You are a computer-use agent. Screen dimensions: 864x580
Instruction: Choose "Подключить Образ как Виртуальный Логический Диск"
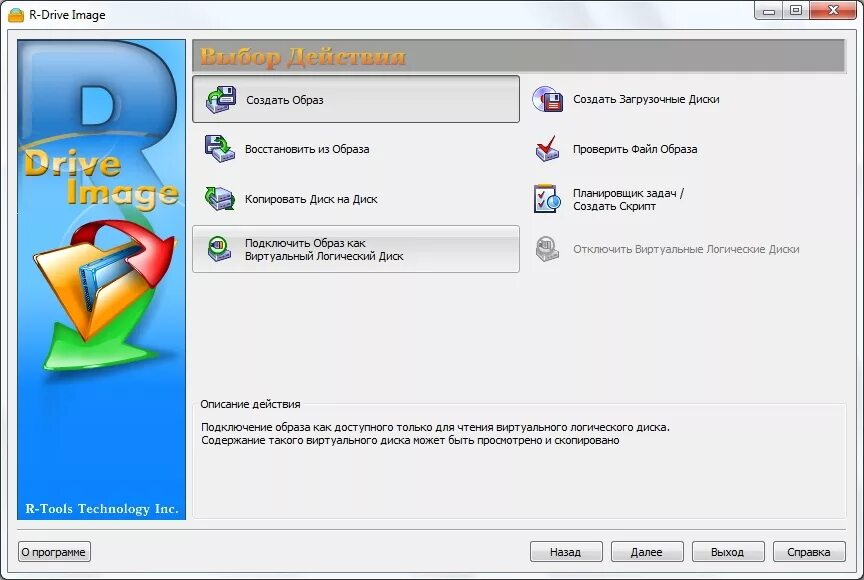point(356,249)
